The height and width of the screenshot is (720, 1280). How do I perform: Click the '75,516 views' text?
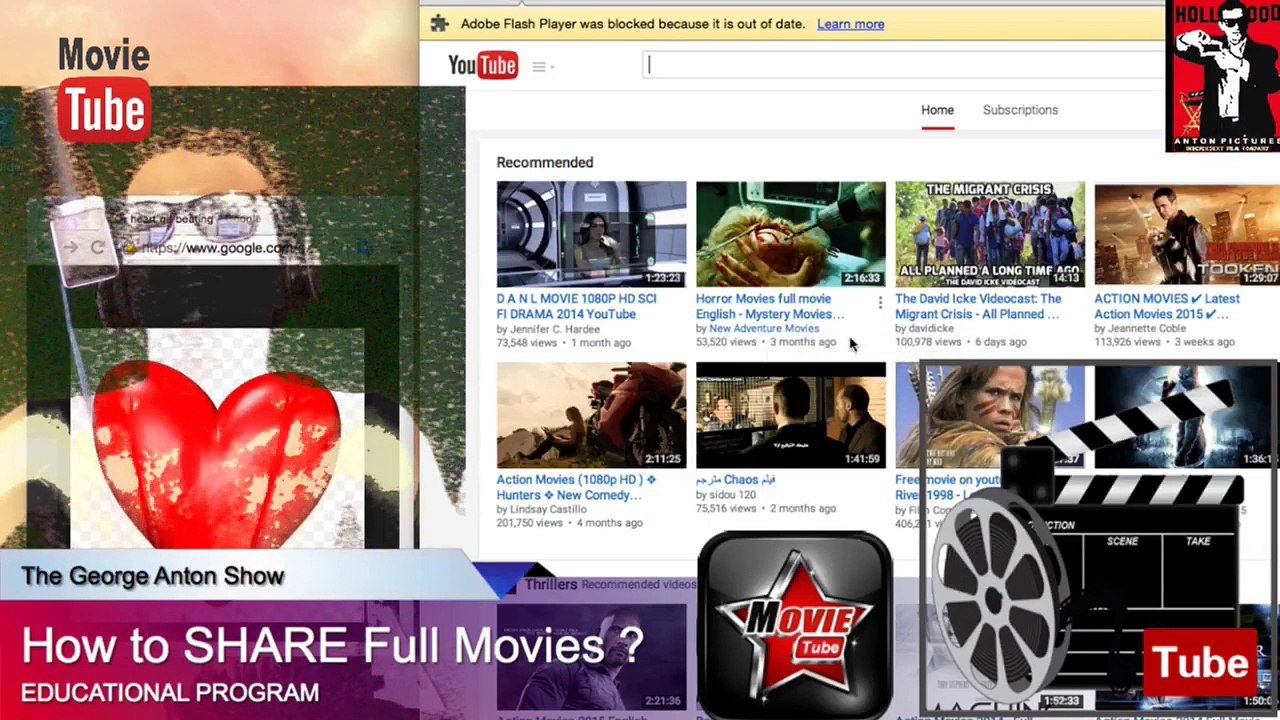point(726,508)
